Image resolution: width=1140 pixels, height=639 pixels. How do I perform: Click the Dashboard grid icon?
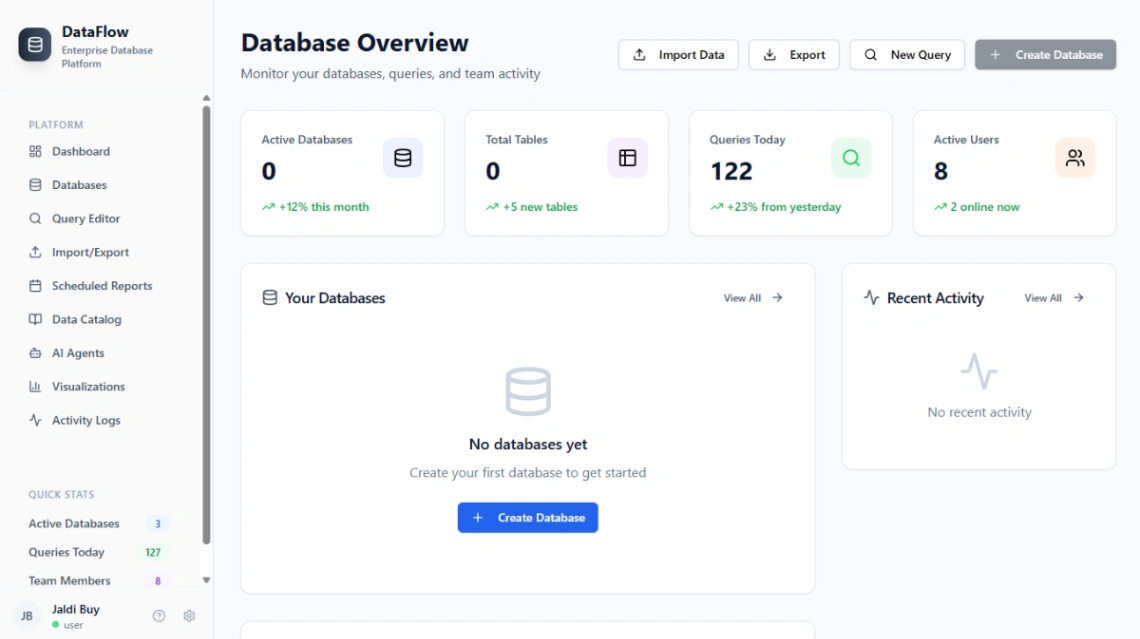click(35, 151)
